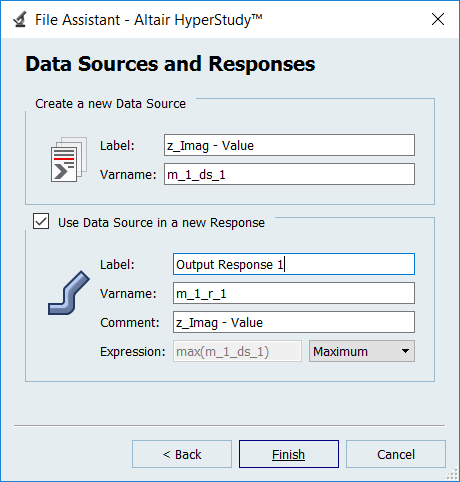Screen dimensions: 460x482
Task: Click the data source documents icon
Action: pyautogui.click(x=69, y=159)
